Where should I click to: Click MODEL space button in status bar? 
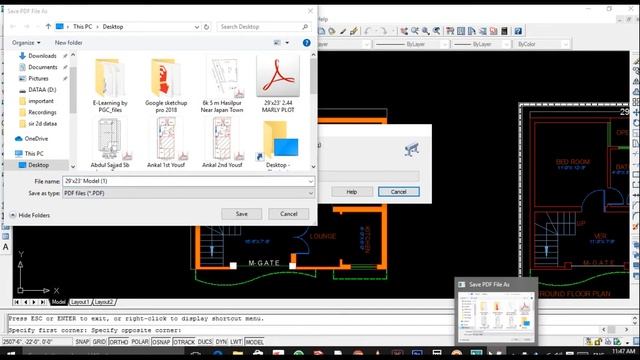tap(254, 342)
